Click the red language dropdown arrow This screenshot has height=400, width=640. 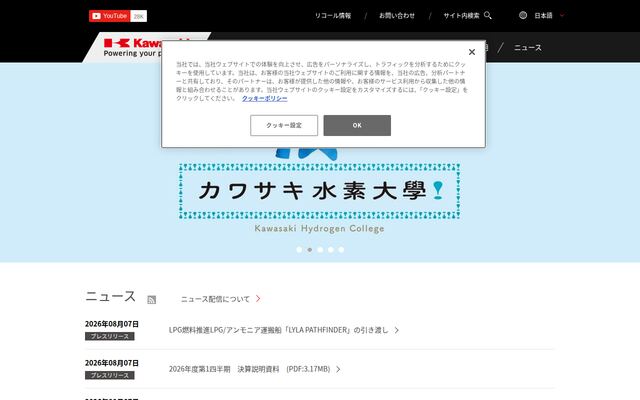(x=562, y=16)
